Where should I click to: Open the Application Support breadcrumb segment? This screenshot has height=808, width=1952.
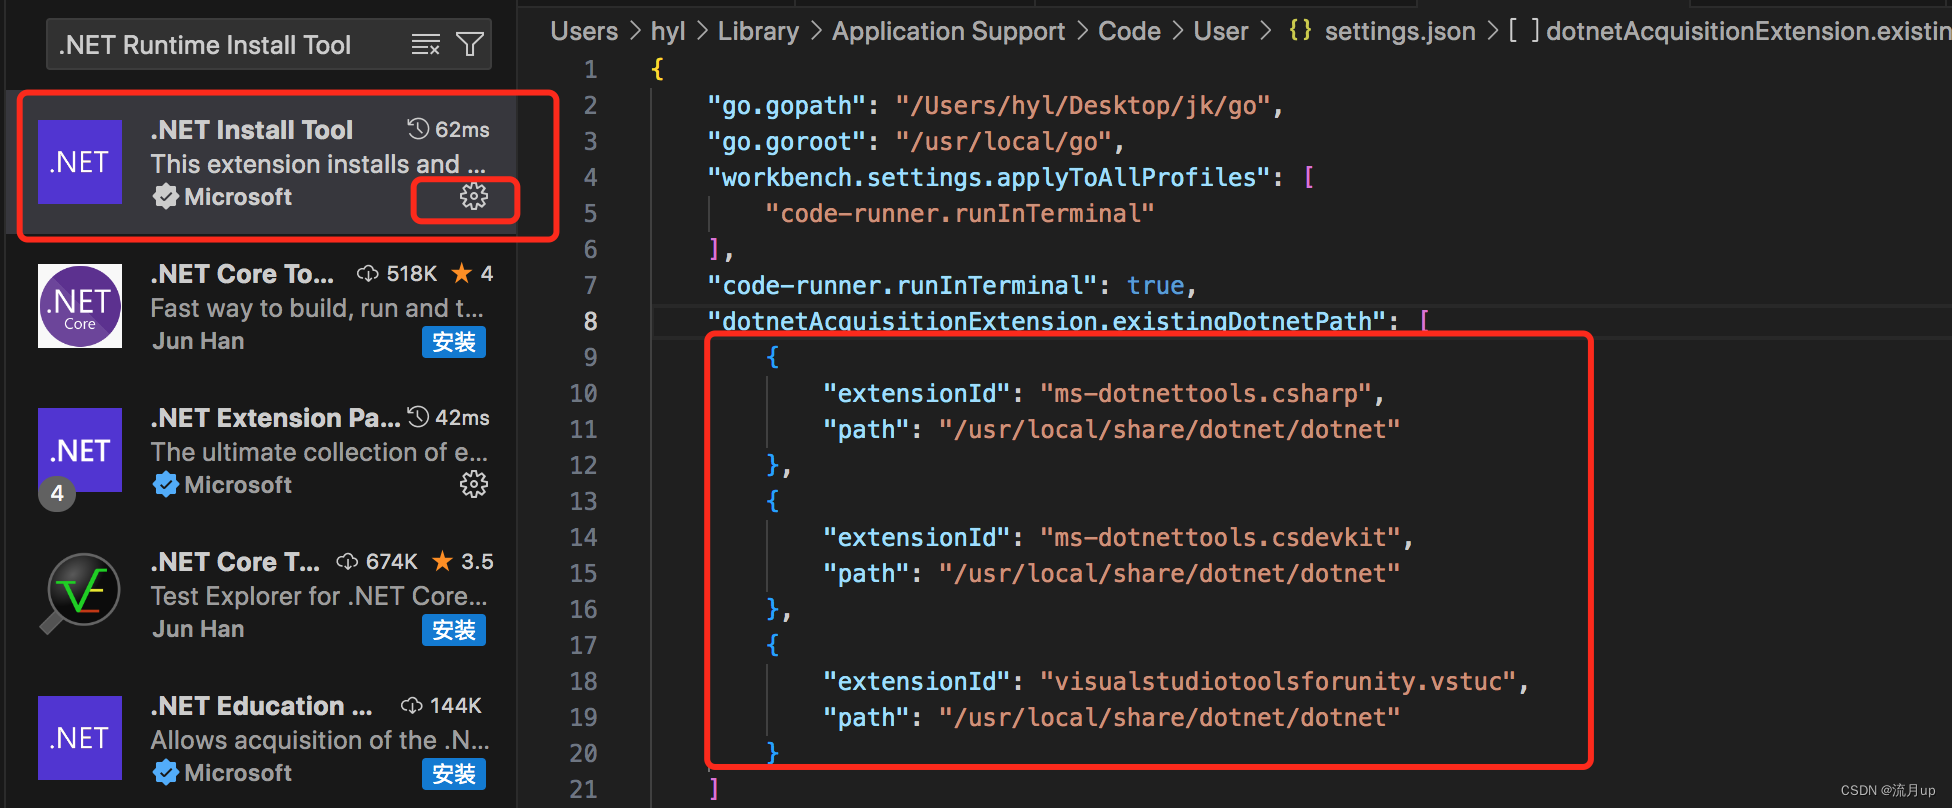pyautogui.click(x=948, y=31)
